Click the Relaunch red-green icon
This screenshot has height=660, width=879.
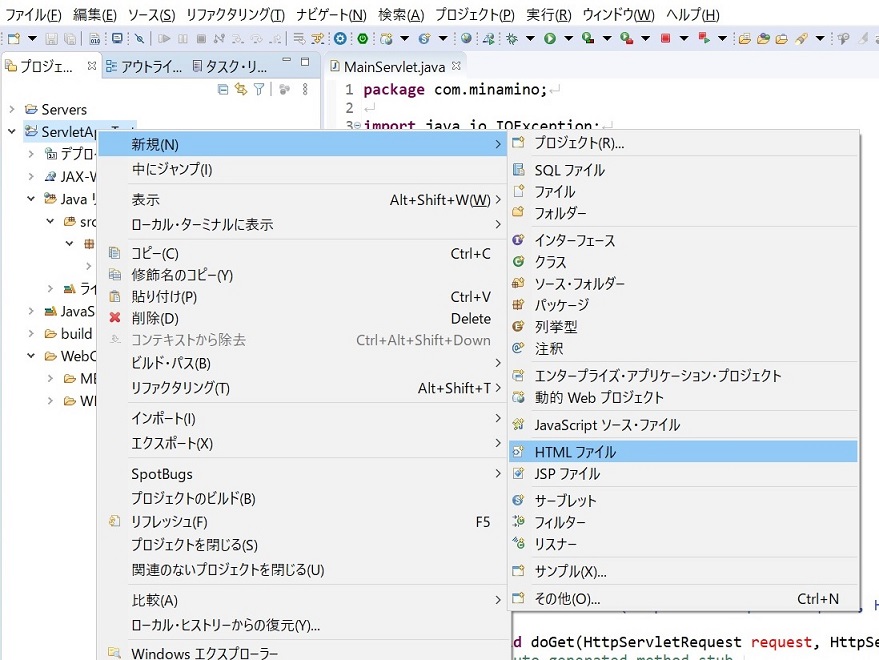point(704,38)
